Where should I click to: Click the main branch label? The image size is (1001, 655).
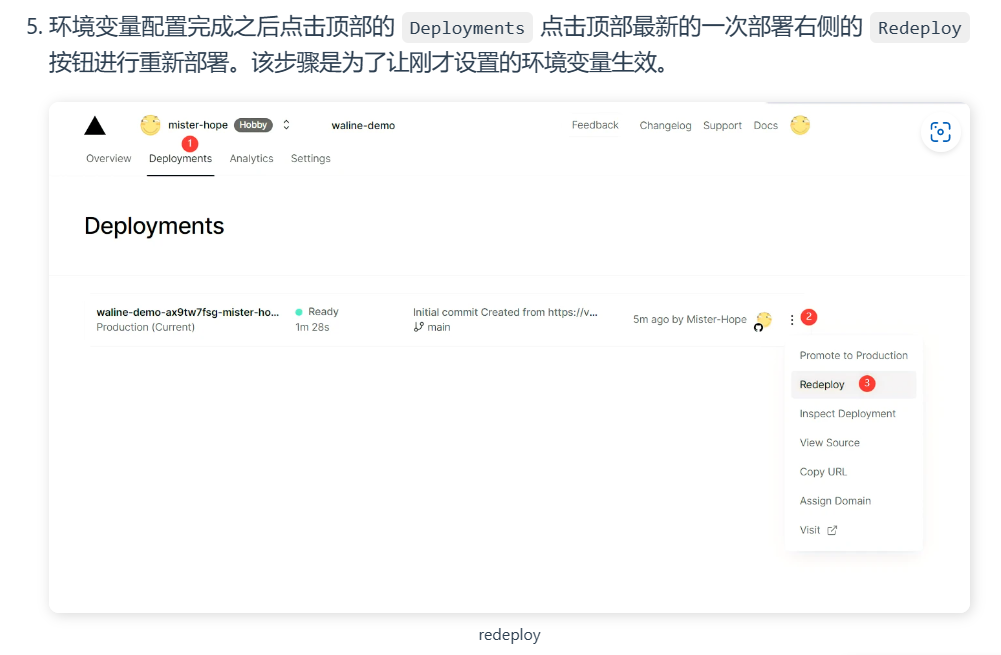pyautogui.click(x=439, y=328)
